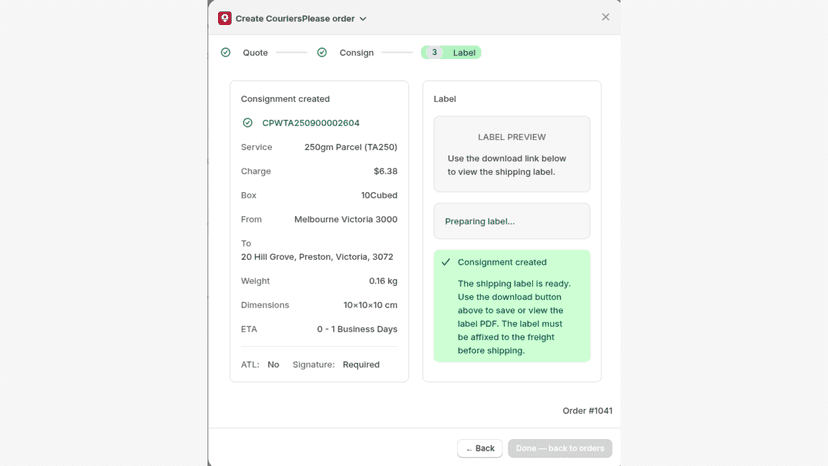Click the 'Label' card heading
This screenshot has height=466, width=828.
(x=445, y=99)
